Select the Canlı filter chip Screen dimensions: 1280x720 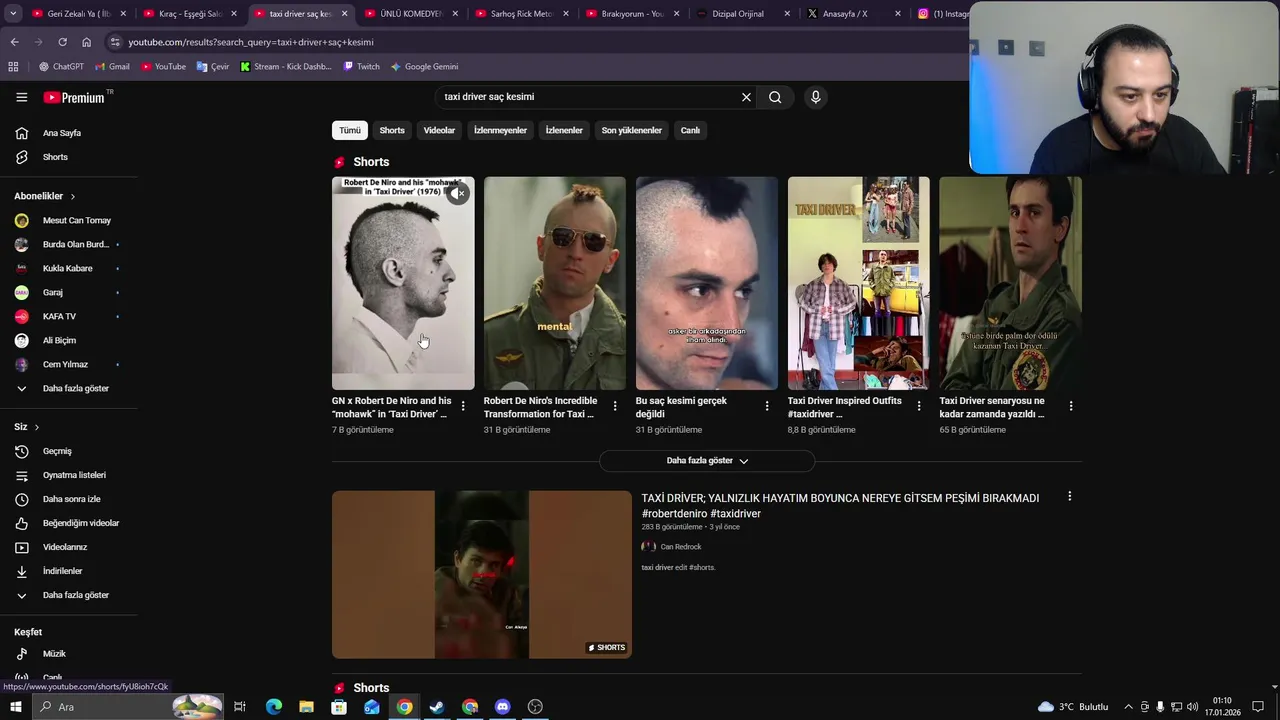click(x=690, y=130)
